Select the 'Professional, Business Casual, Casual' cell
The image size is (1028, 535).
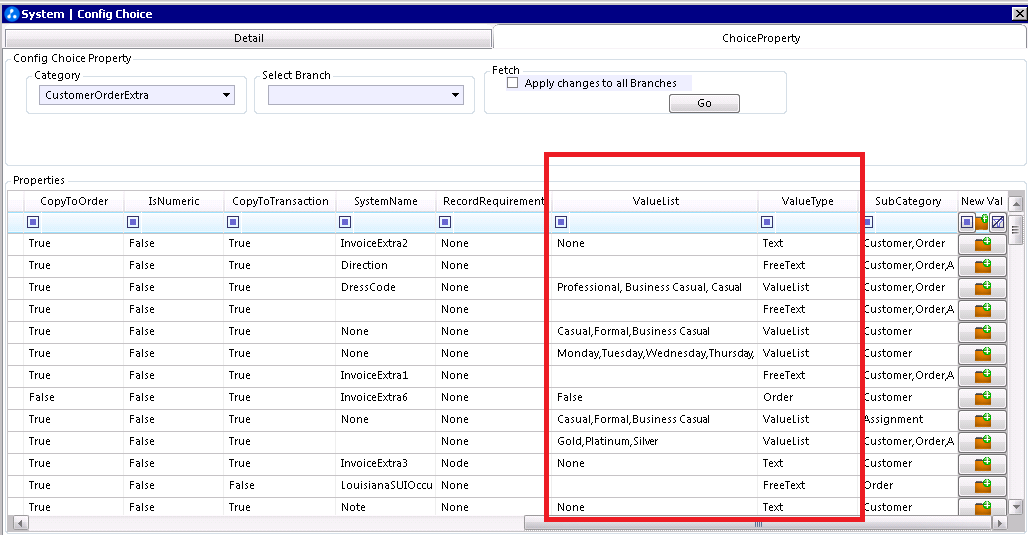(655, 287)
